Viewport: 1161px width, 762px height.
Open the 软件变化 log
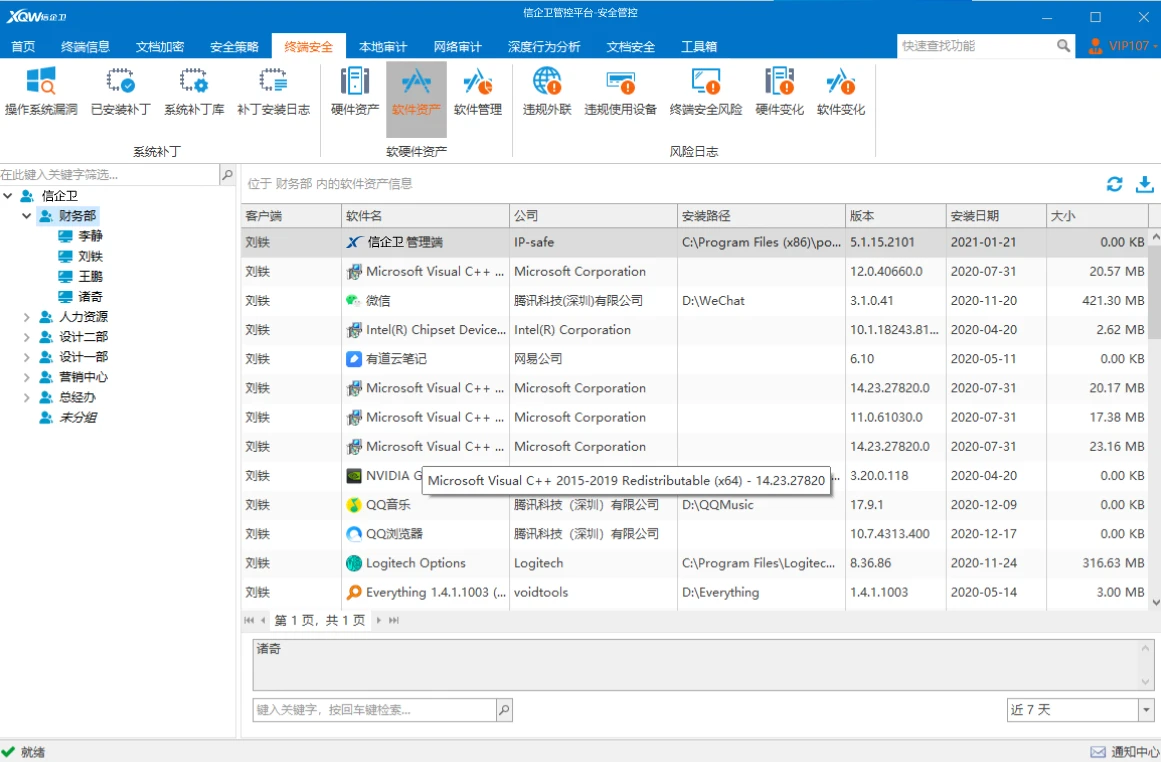[840, 92]
